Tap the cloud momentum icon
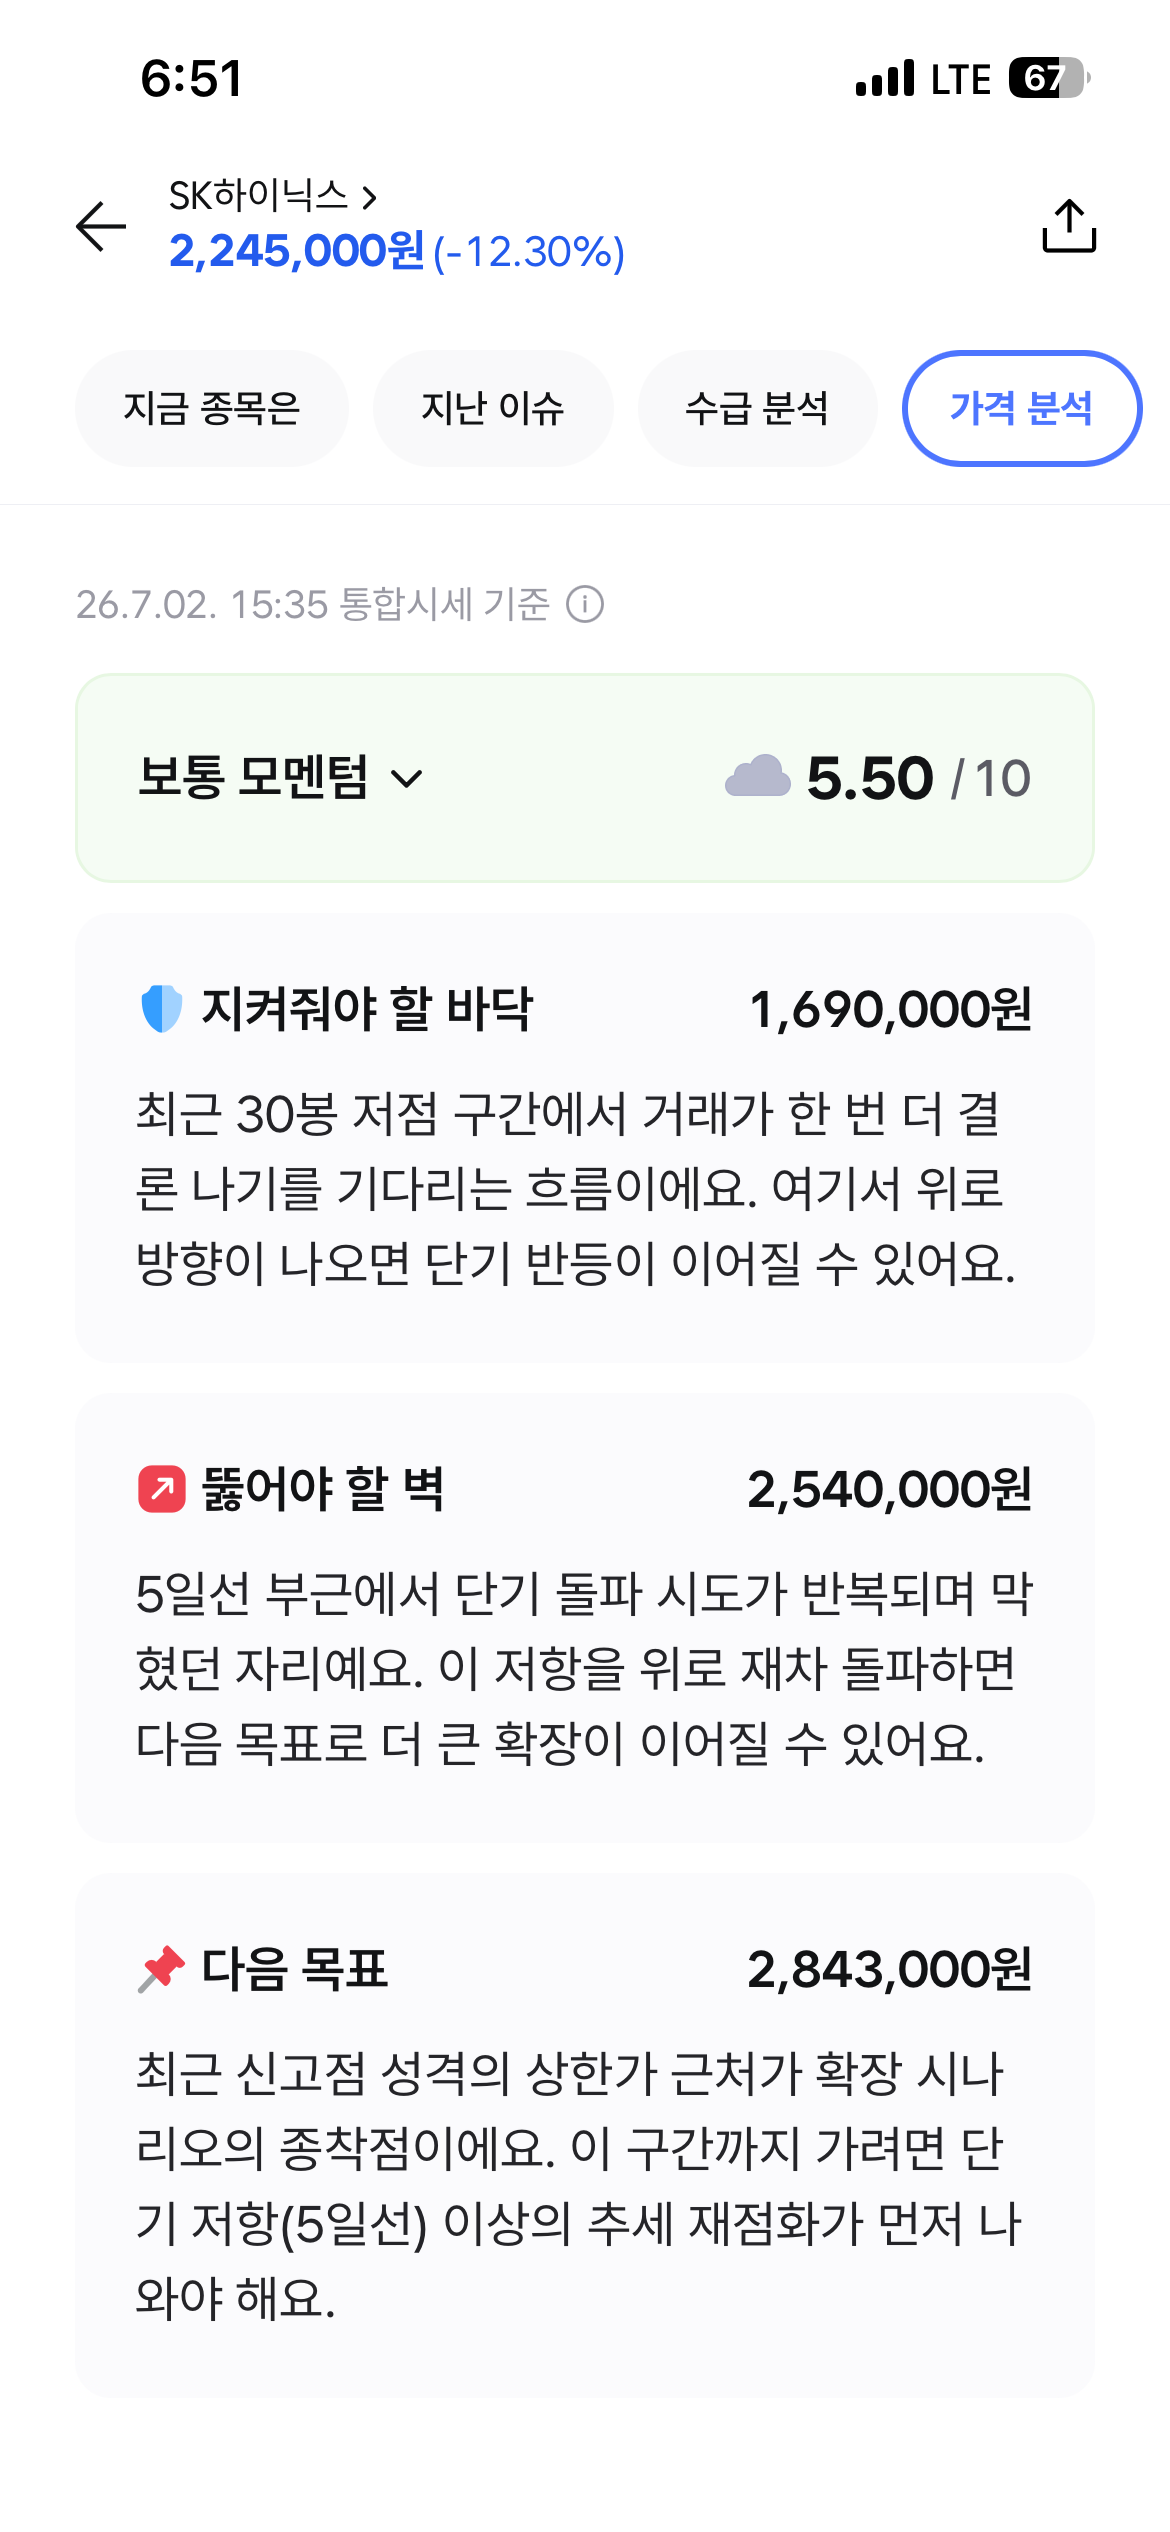This screenshot has width=1170, height=2532. point(758,777)
